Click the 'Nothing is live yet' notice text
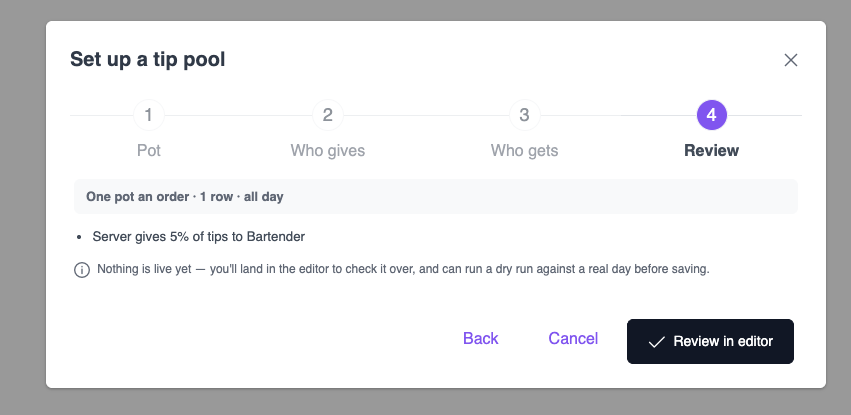Screen dimensions: 851x415 click(x=403, y=269)
